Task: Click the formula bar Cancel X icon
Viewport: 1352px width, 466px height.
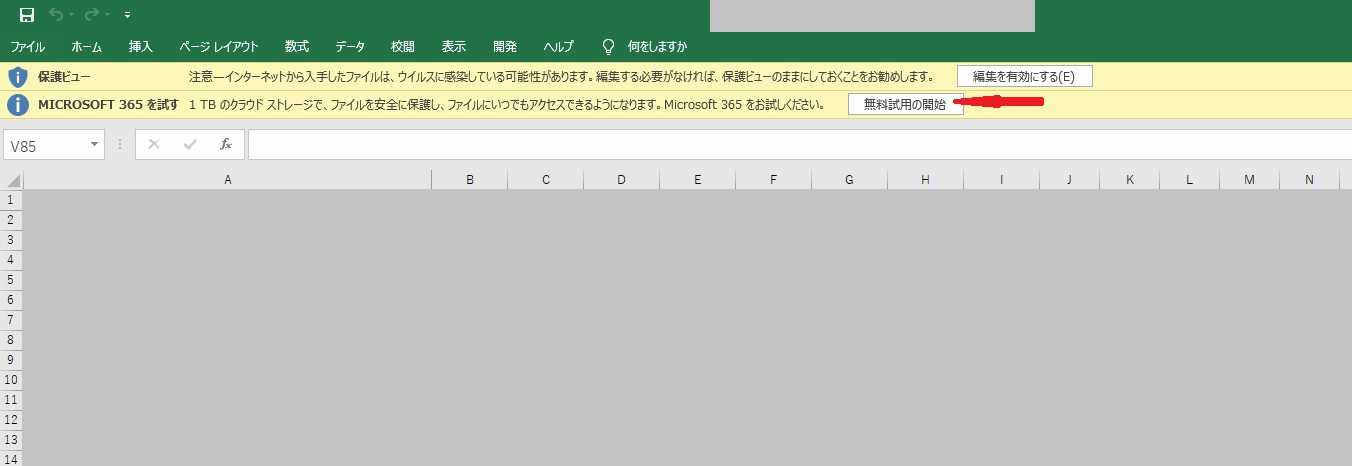Action: pyautogui.click(x=153, y=144)
